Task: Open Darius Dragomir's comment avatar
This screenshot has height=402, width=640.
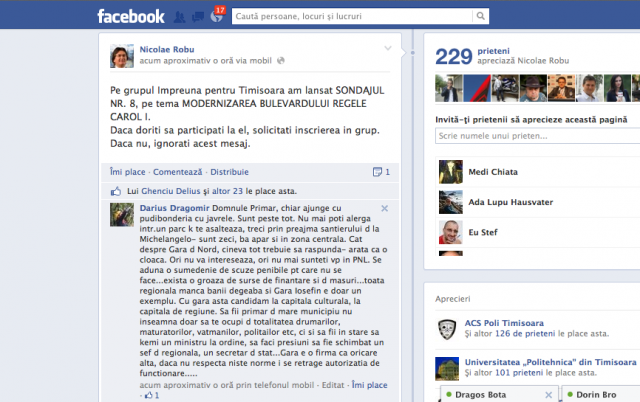Action: (122, 214)
